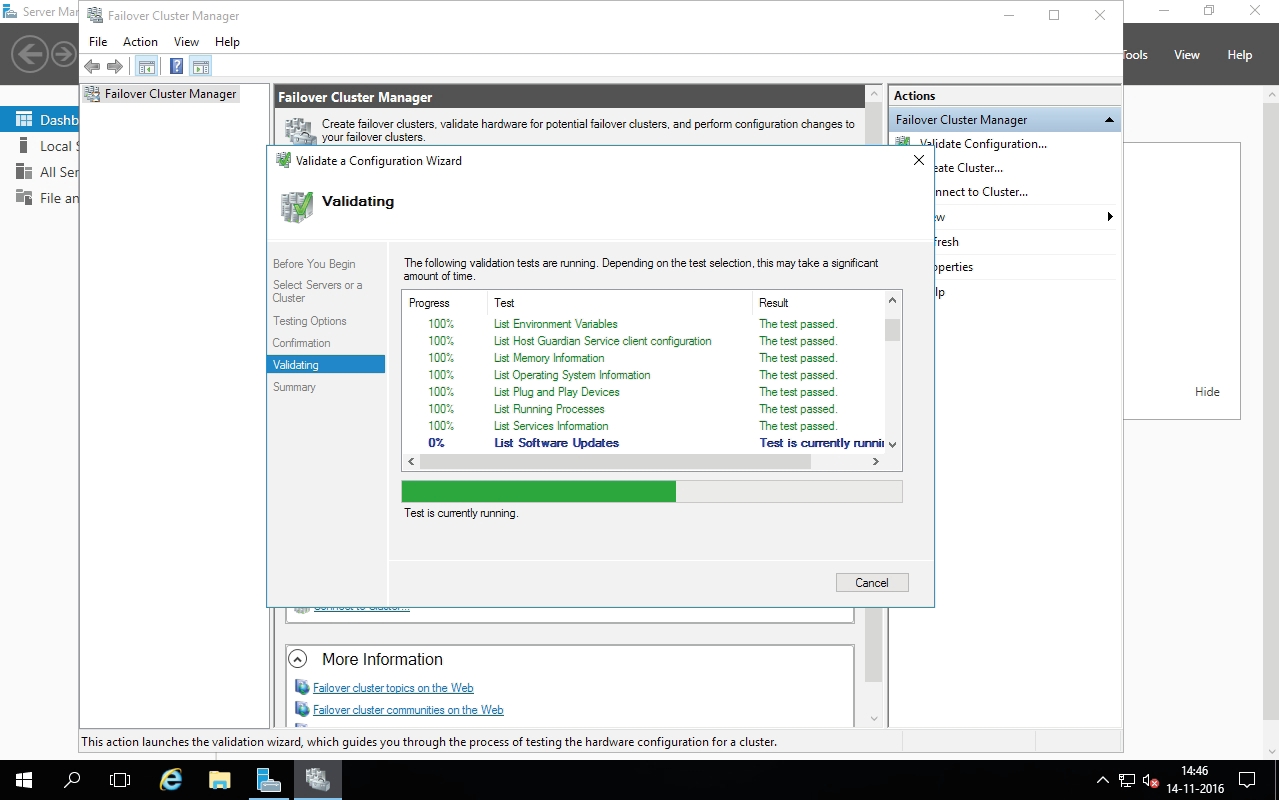Click the Back arrow in toolbar
The height and width of the screenshot is (800, 1279).
[92, 67]
